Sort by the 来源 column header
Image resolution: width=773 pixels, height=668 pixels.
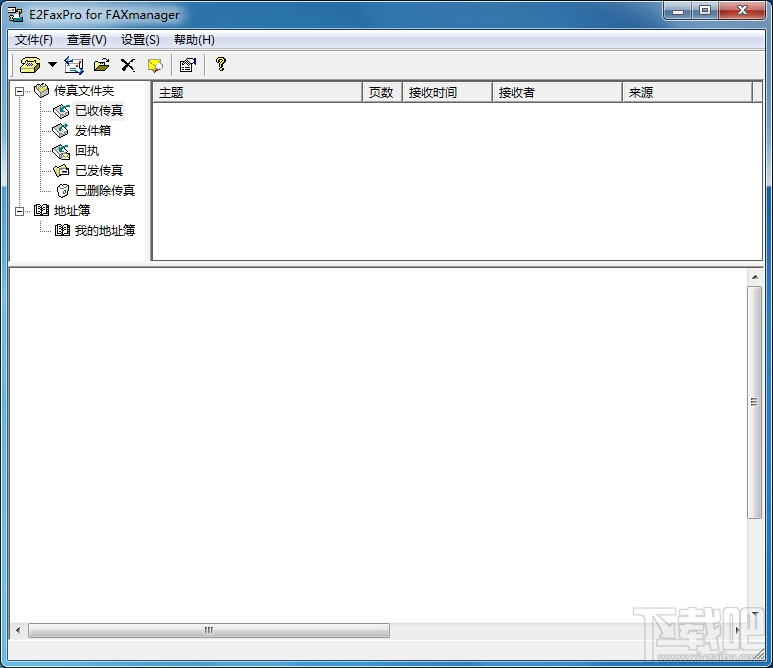click(x=687, y=92)
